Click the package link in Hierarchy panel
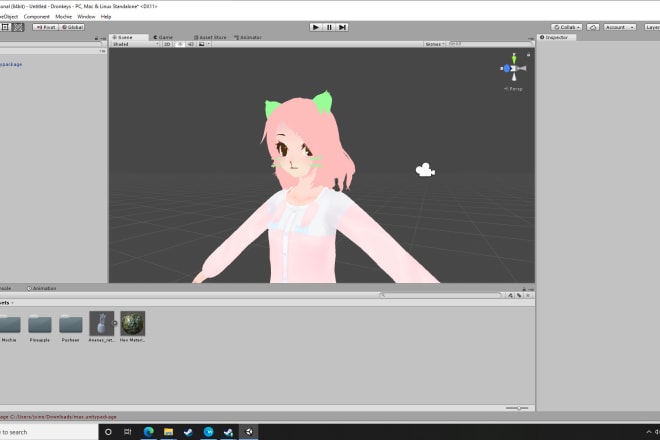The image size is (660, 440). point(11,64)
